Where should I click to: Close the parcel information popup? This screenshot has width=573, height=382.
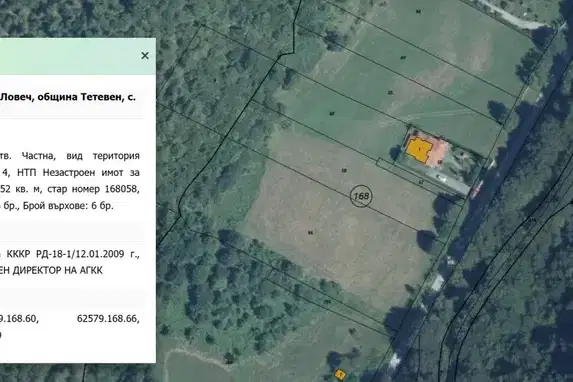tap(145, 56)
